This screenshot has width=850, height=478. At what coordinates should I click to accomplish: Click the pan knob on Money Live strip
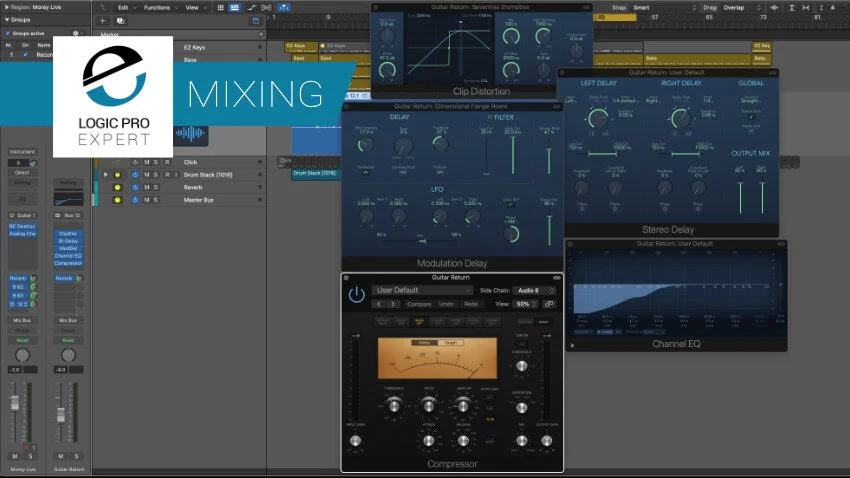tap(22, 355)
